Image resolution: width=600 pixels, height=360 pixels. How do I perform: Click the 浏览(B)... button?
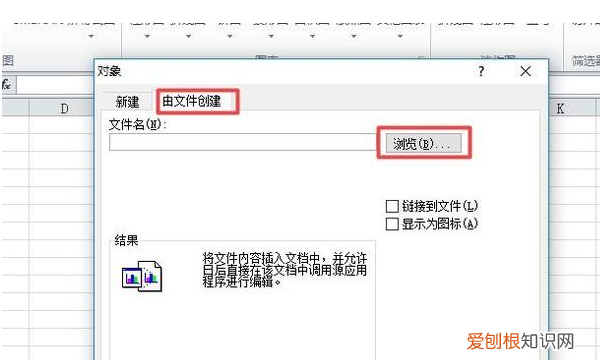(x=423, y=143)
